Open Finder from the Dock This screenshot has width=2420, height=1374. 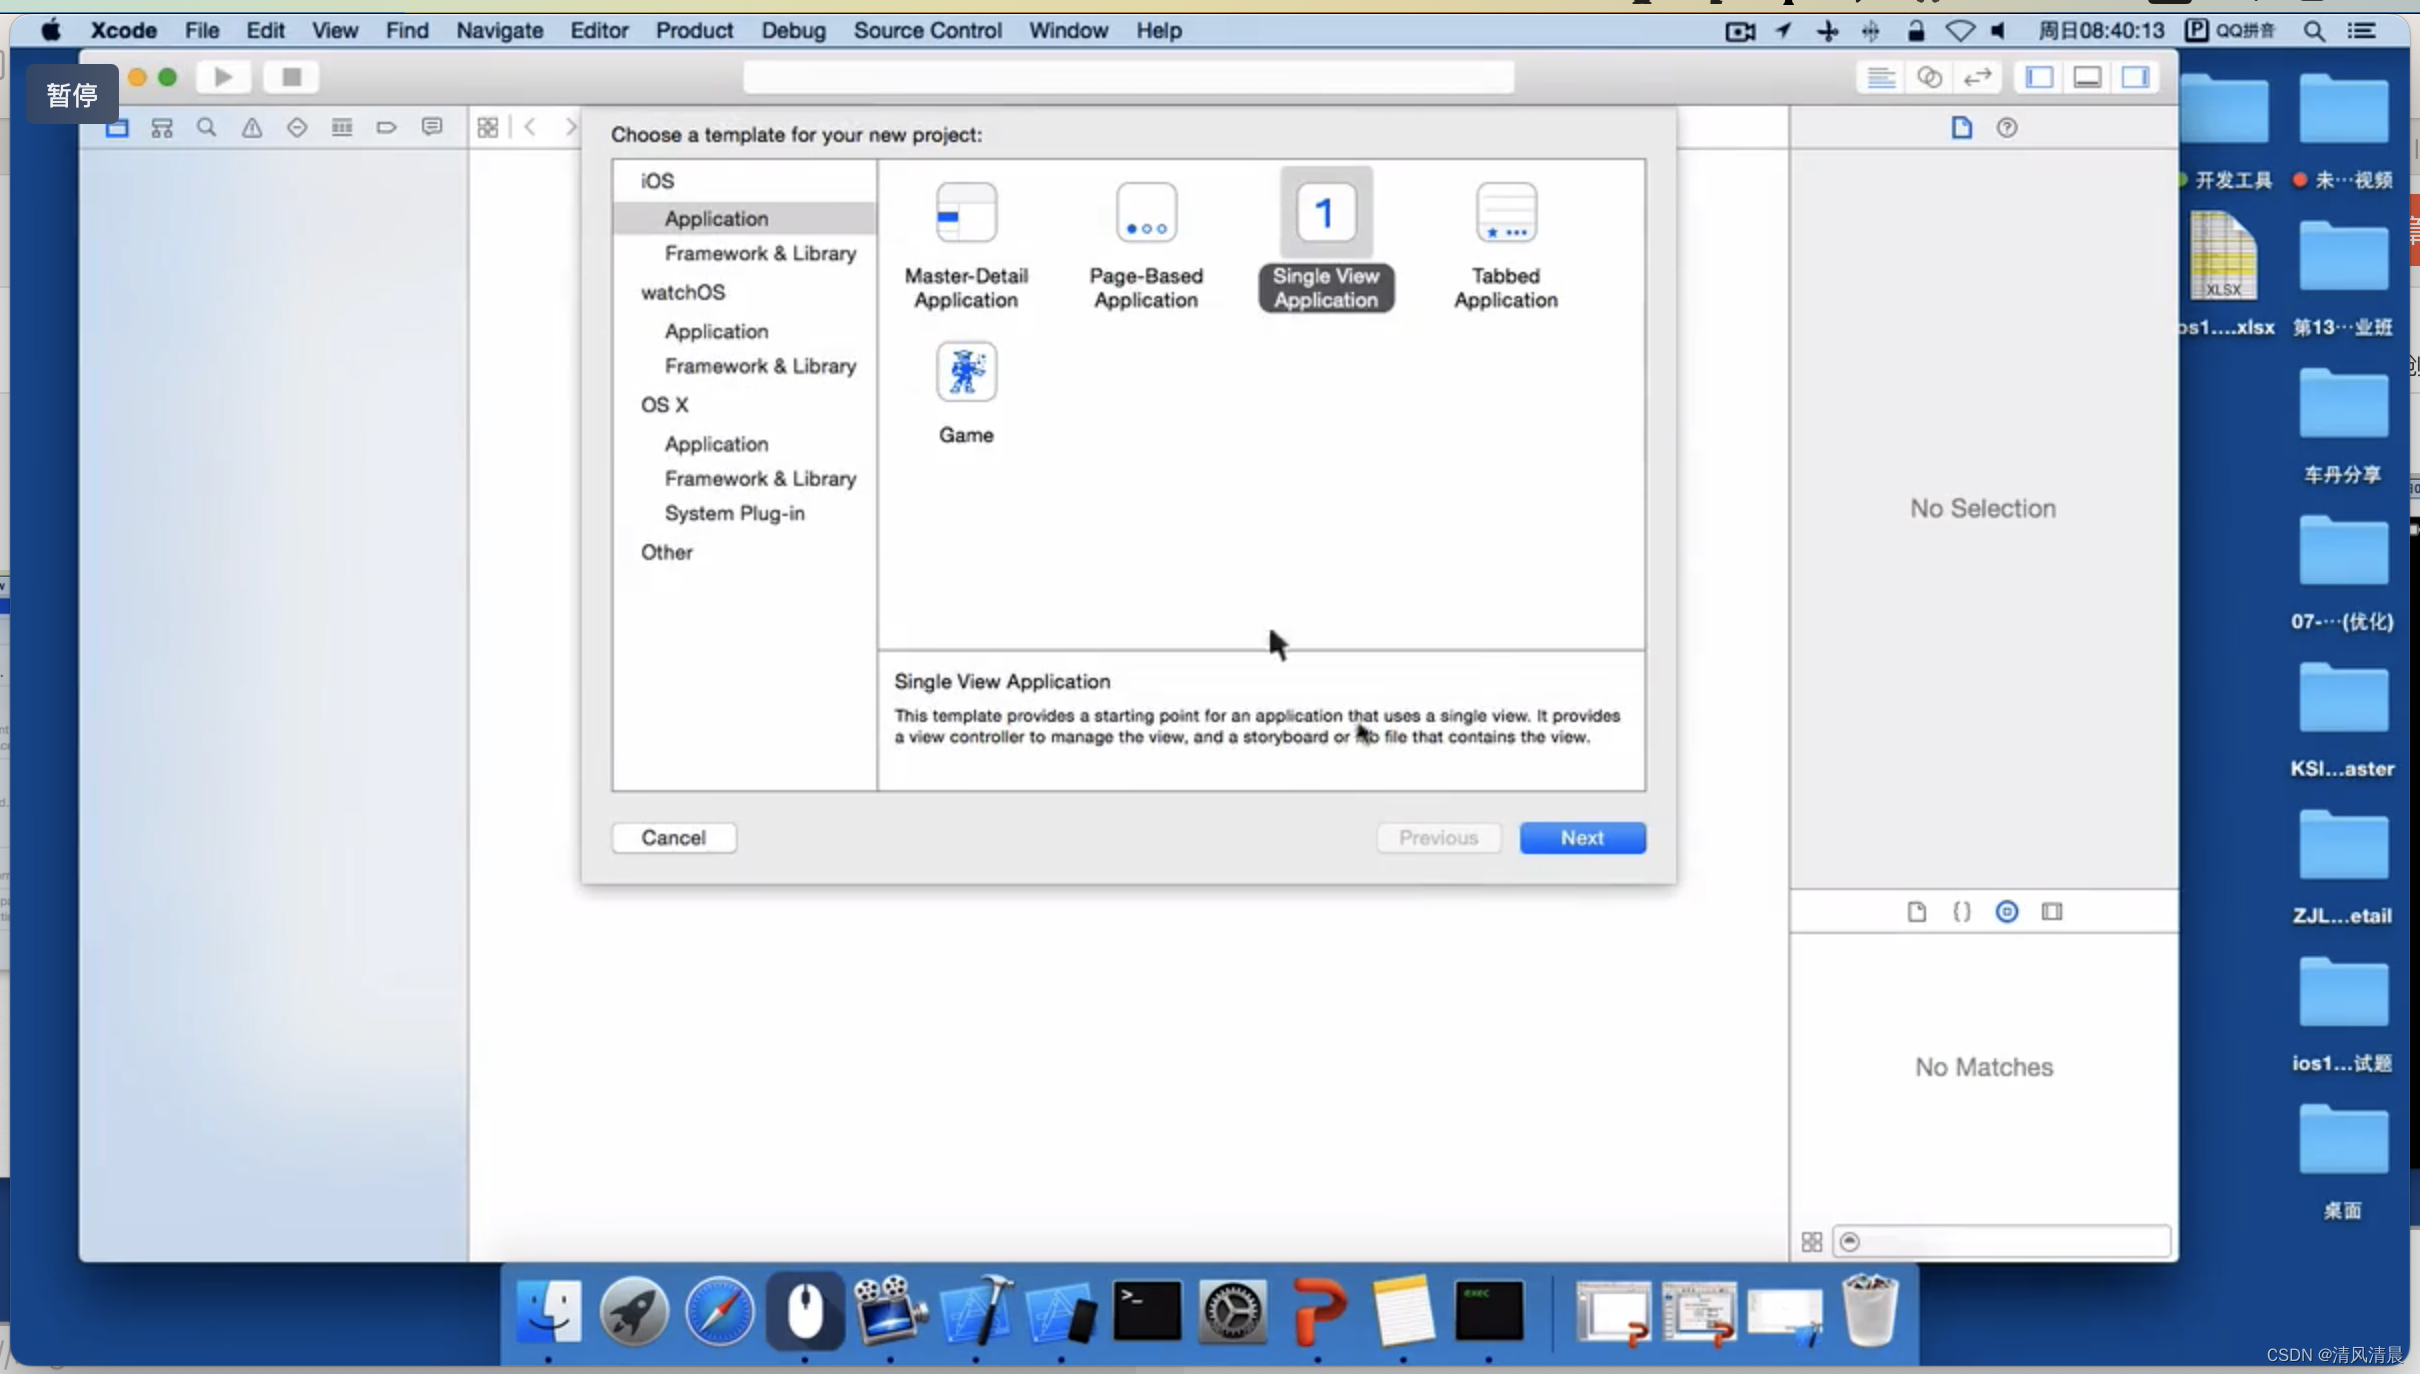549,1310
